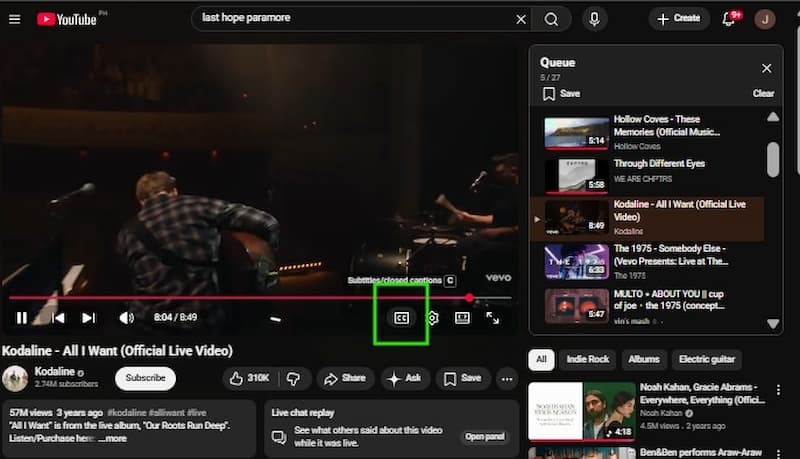This screenshot has width=800, height=459.
Task: Skip to previous video
Action: [58, 318]
